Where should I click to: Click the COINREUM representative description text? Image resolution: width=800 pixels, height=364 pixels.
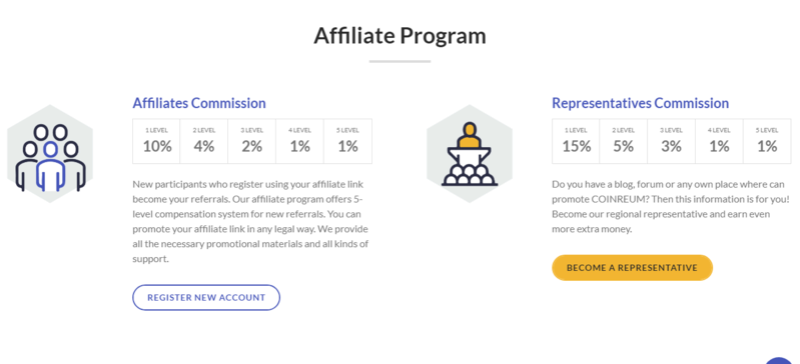pos(668,206)
